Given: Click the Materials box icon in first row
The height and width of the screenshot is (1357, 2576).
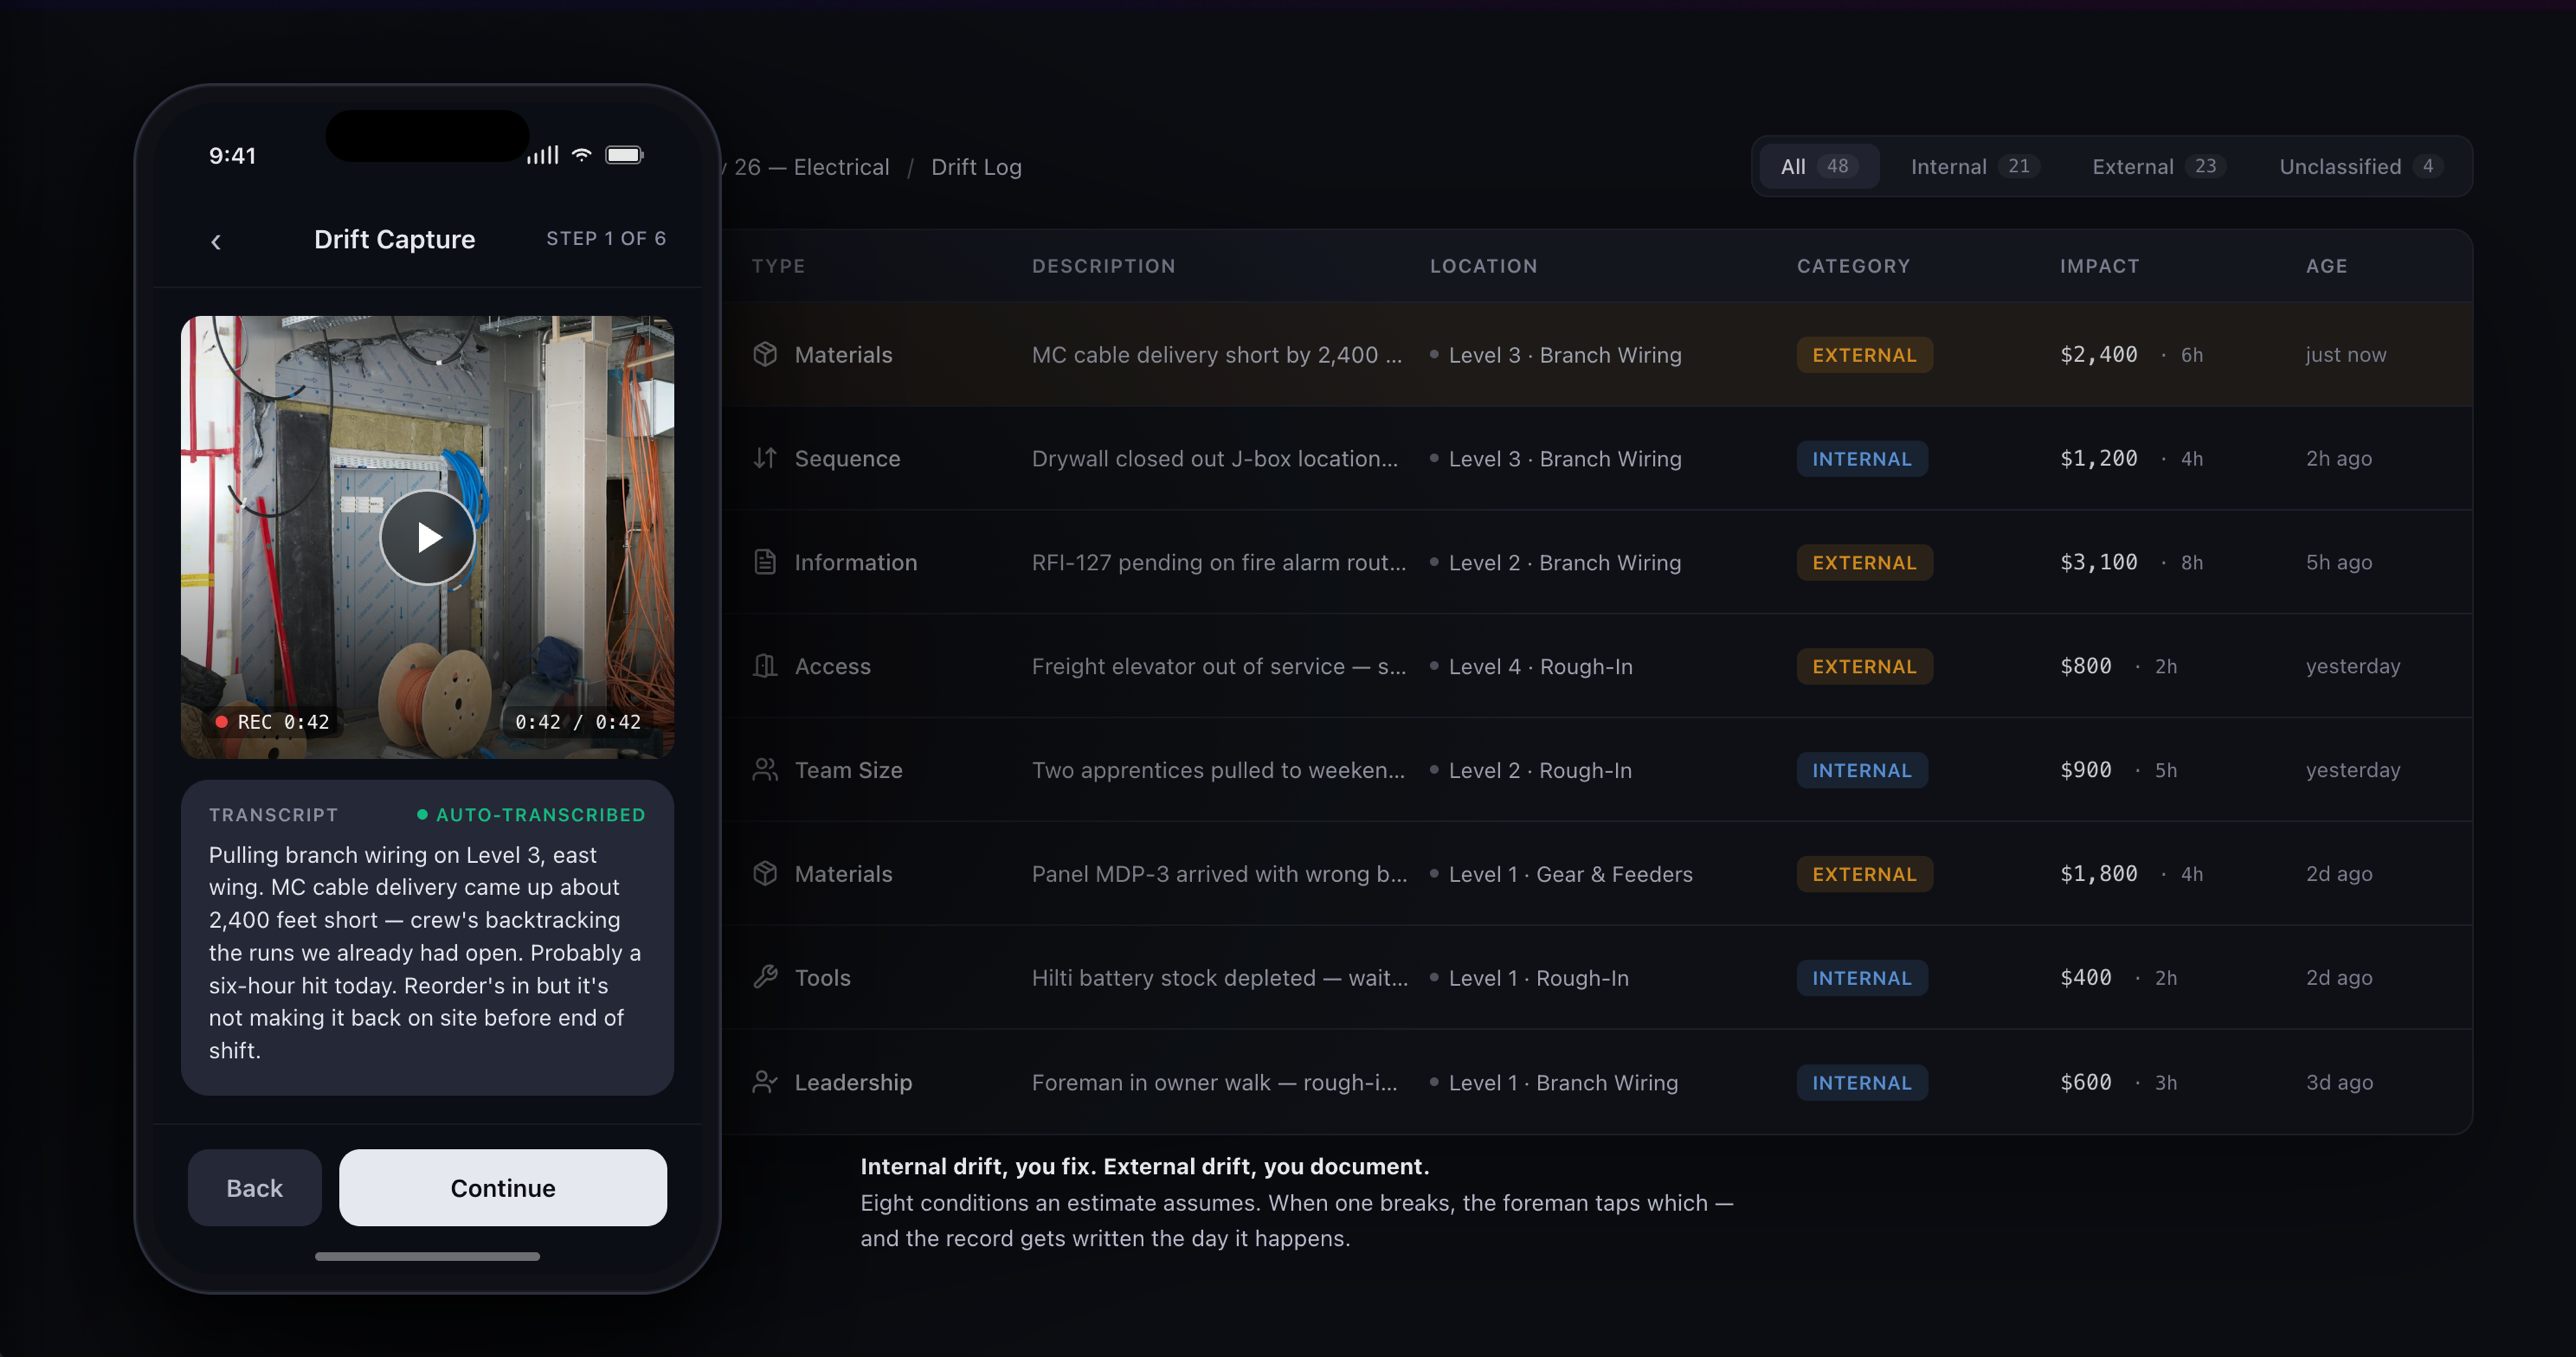Looking at the screenshot, I should tap(765, 355).
